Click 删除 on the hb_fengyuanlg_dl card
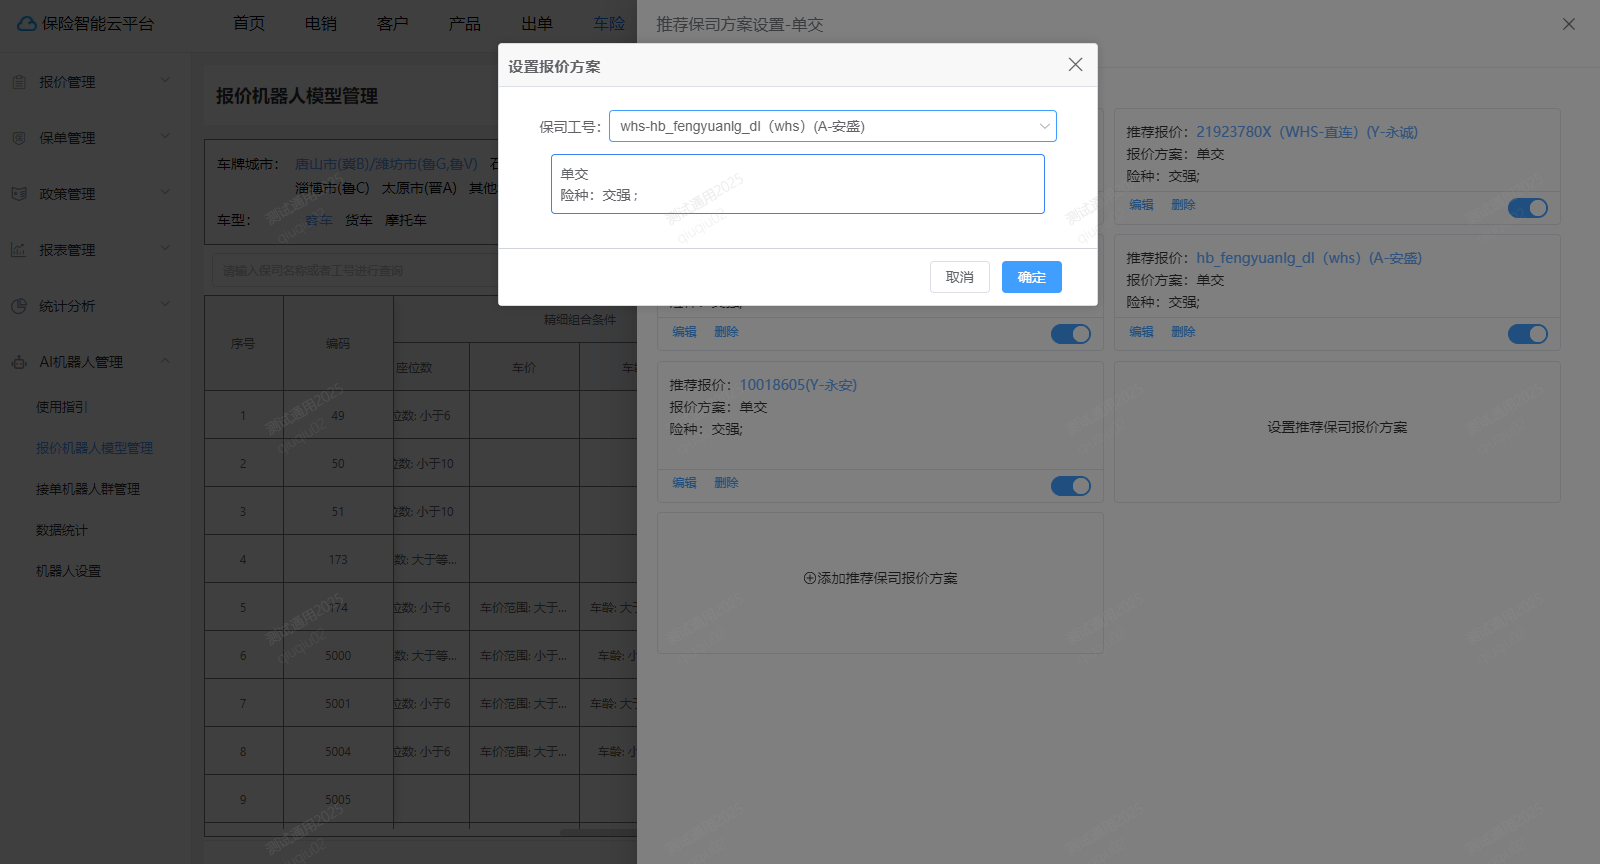This screenshot has width=1600, height=864. [1184, 332]
